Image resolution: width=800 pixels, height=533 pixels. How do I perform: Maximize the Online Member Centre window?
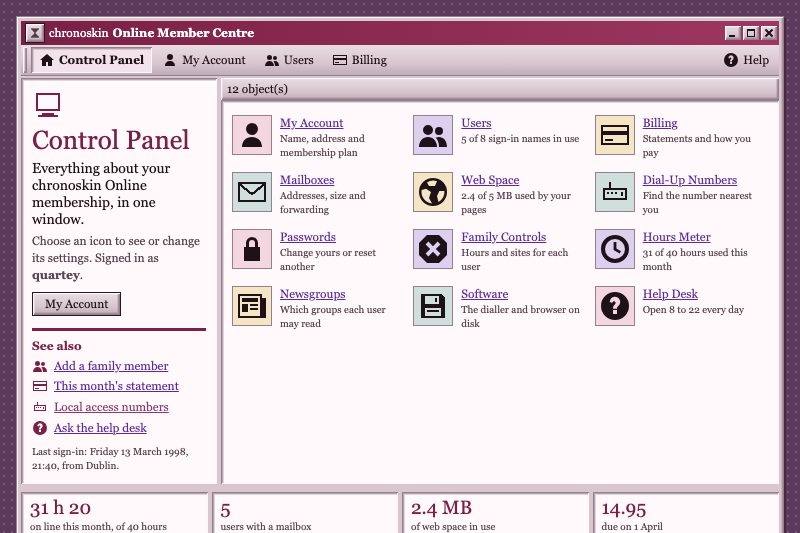click(751, 34)
